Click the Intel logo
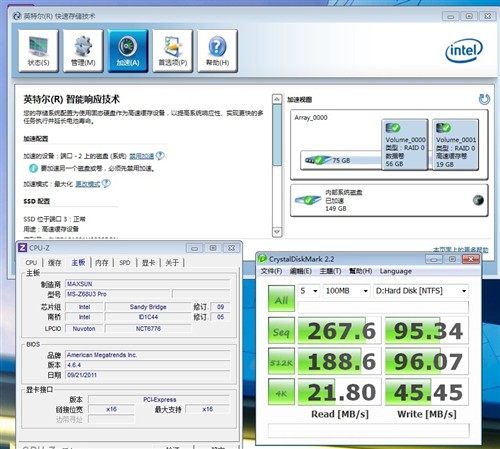500x449 pixels. [464, 50]
